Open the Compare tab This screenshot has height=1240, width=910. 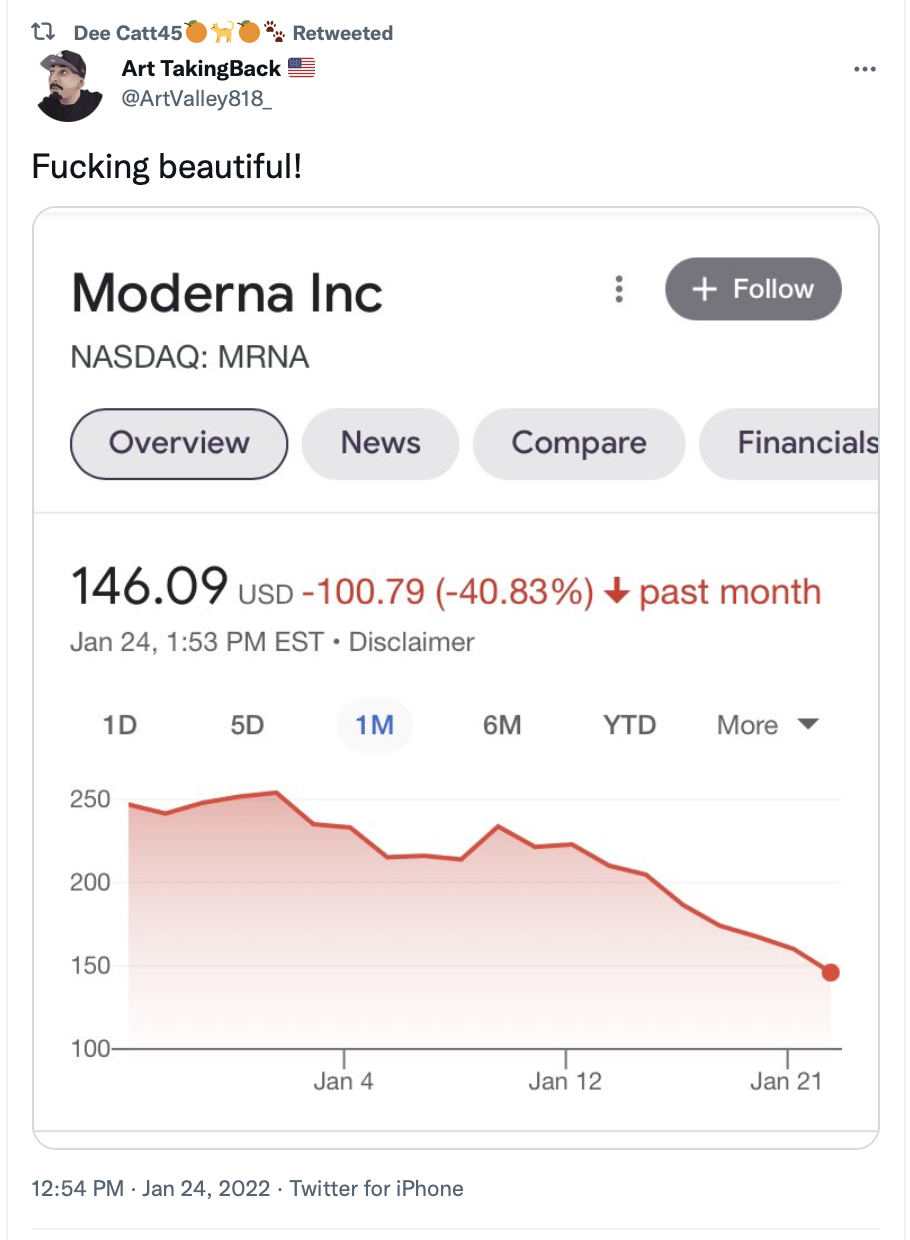tap(579, 443)
